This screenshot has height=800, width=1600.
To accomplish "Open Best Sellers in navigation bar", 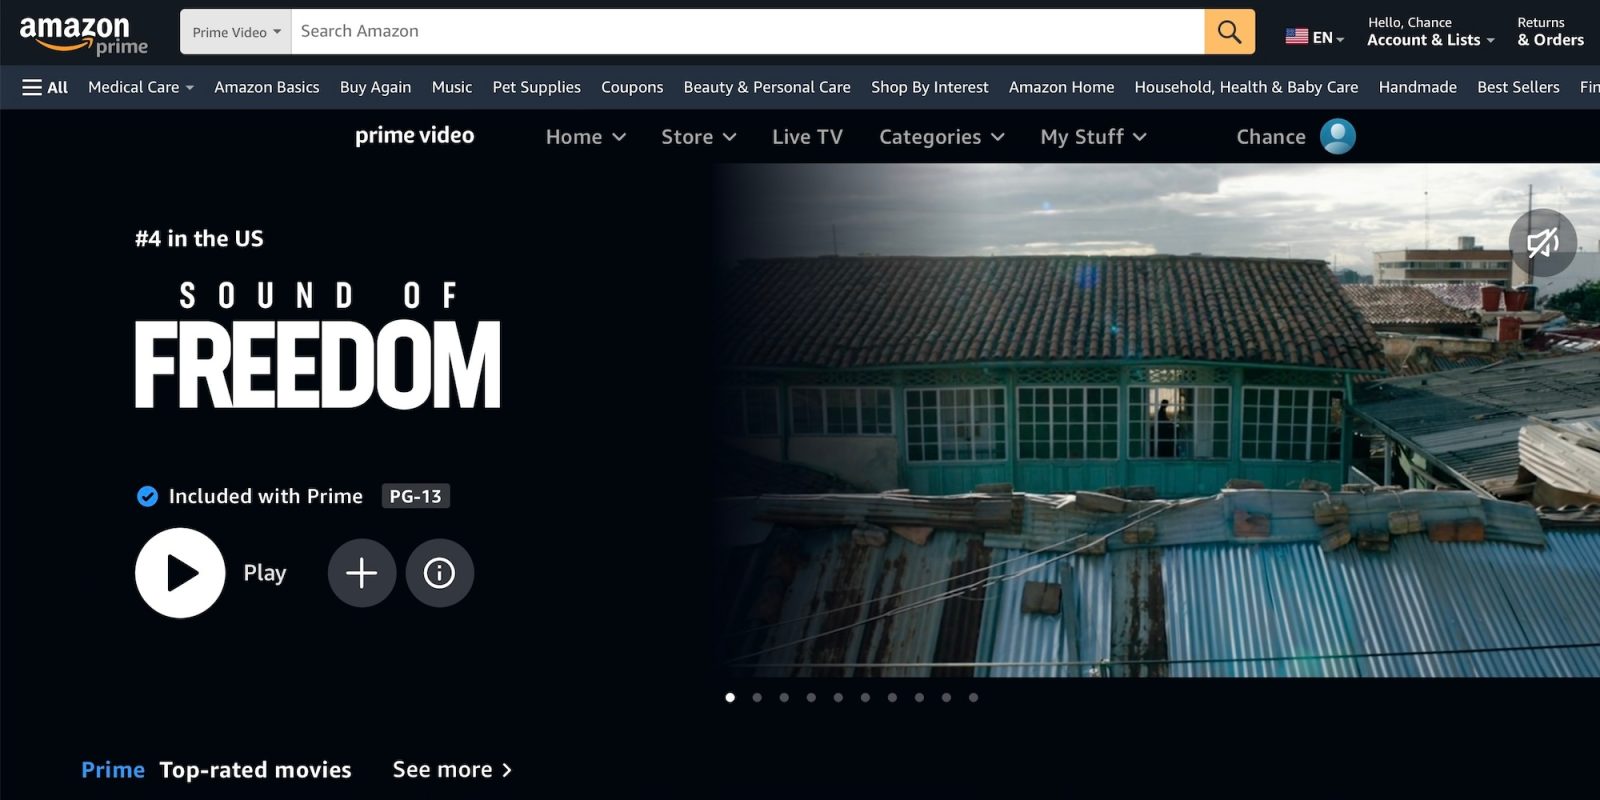I will click(x=1517, y=88).
